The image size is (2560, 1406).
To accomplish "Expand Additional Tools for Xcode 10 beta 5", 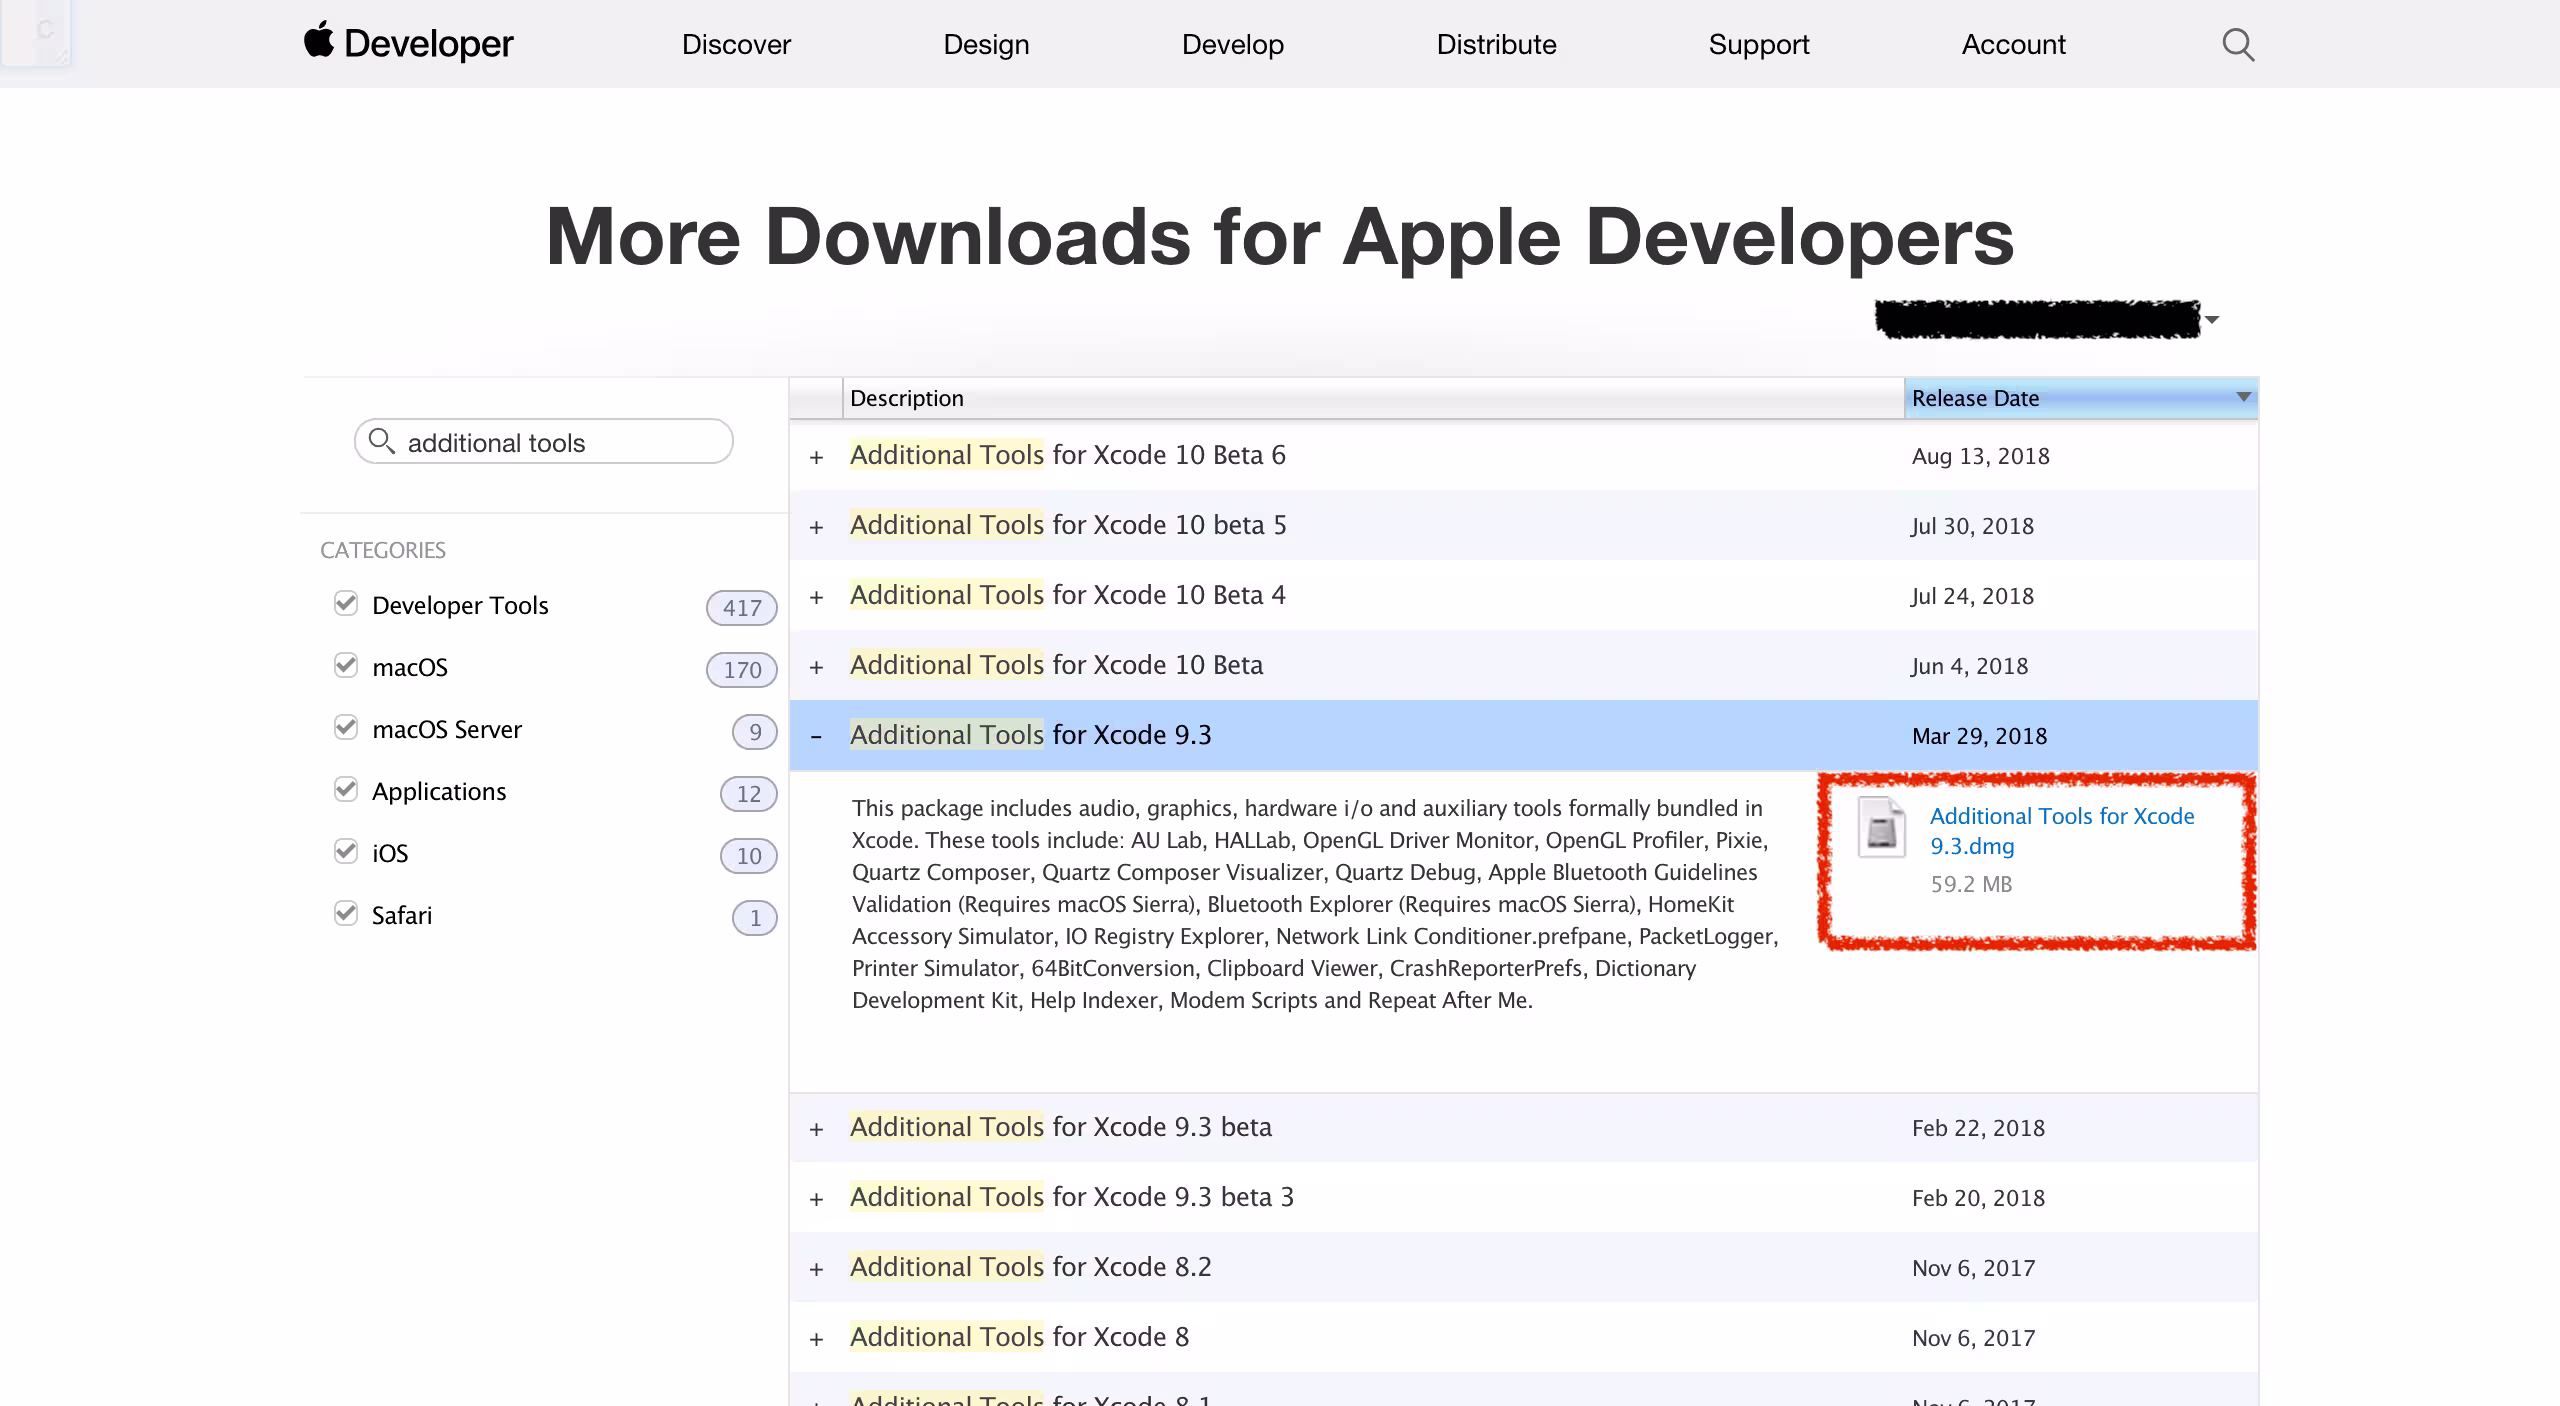I will [817, 527].
